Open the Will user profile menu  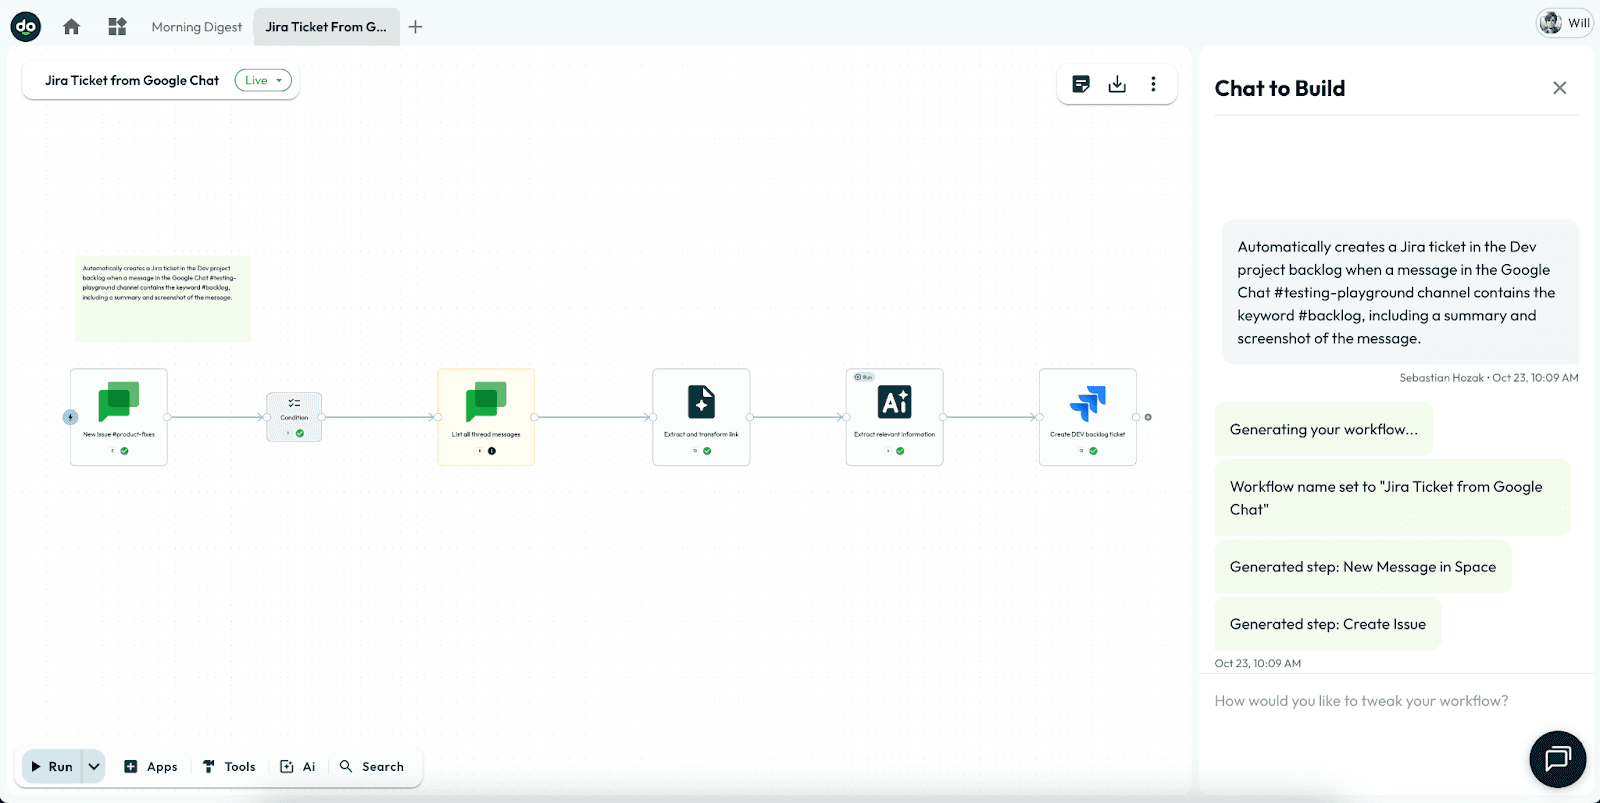point(1564,23)
